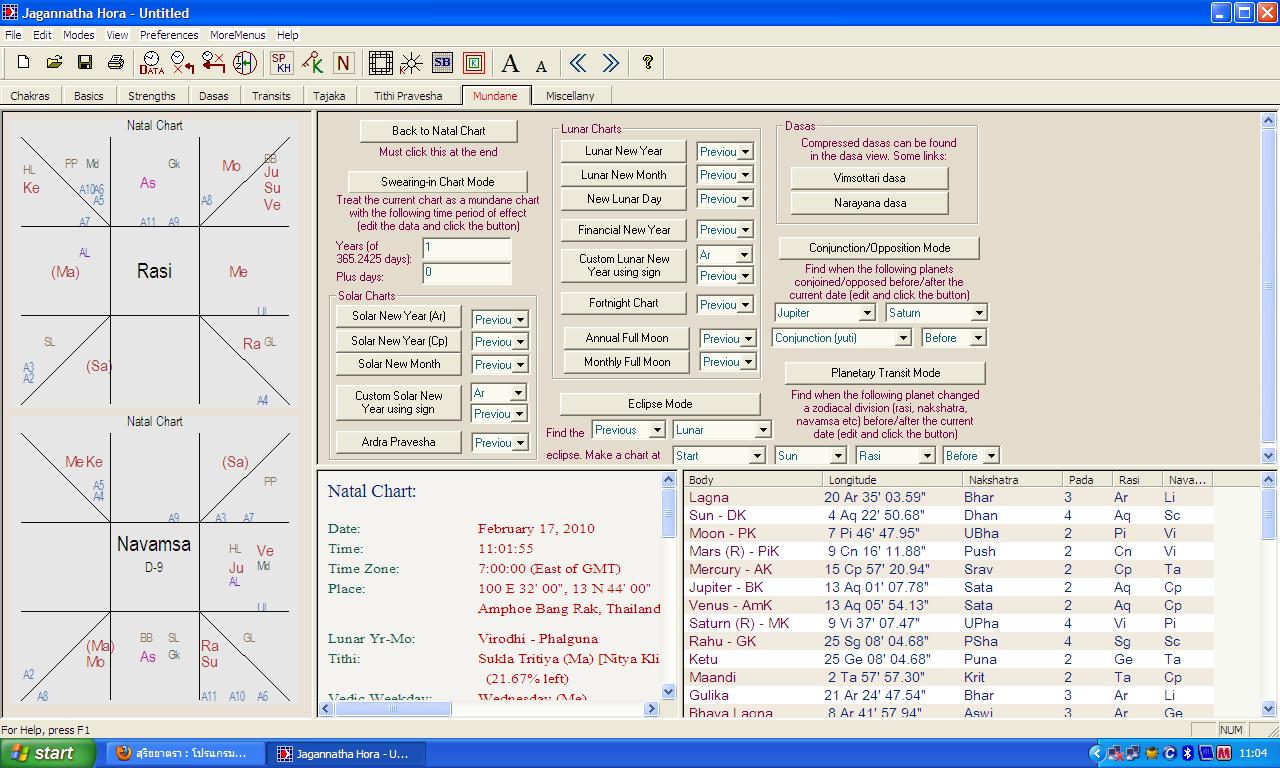Open help with yellow question mark icon
Image resolution: width=1280 pixels, height=768 pixels.
[x=648, y=63]
